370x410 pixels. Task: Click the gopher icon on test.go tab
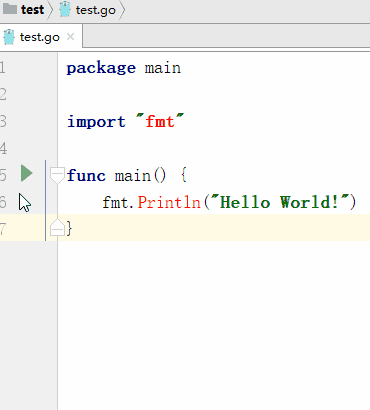pyautogui.click(x=9, y=37)
